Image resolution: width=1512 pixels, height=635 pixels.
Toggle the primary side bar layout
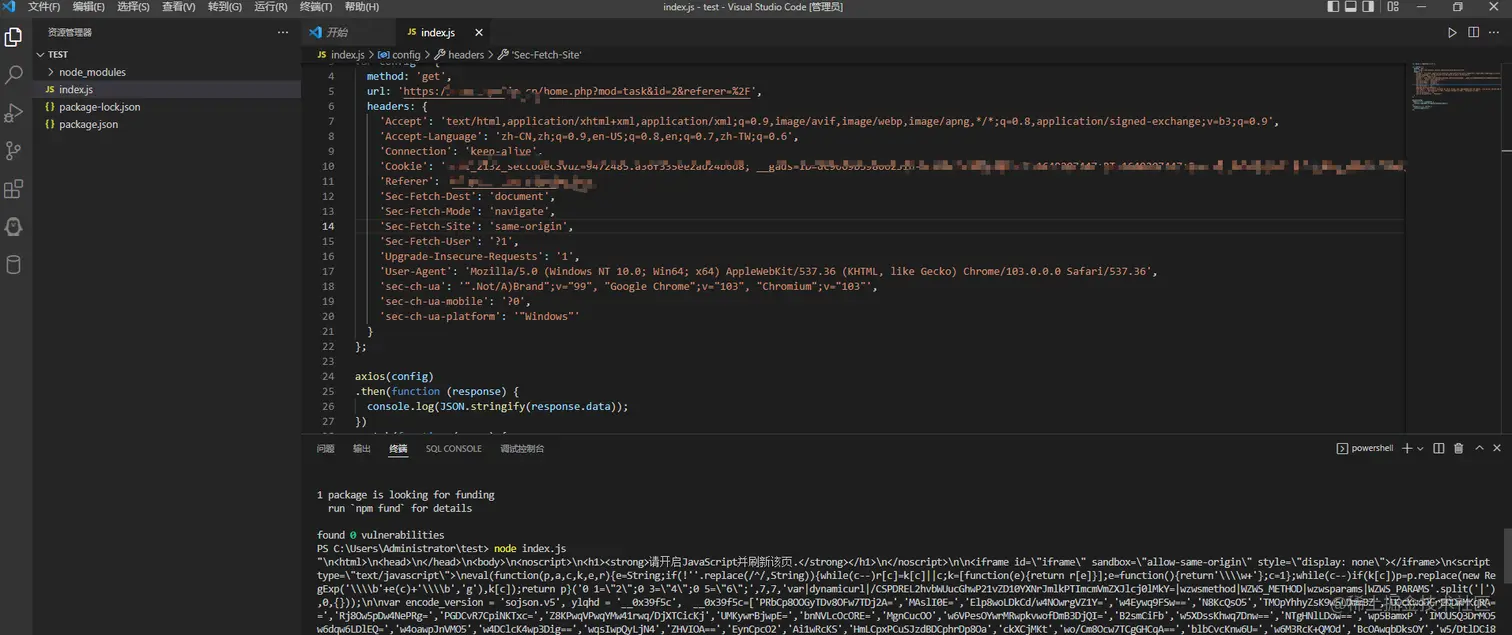(1333, 7)
